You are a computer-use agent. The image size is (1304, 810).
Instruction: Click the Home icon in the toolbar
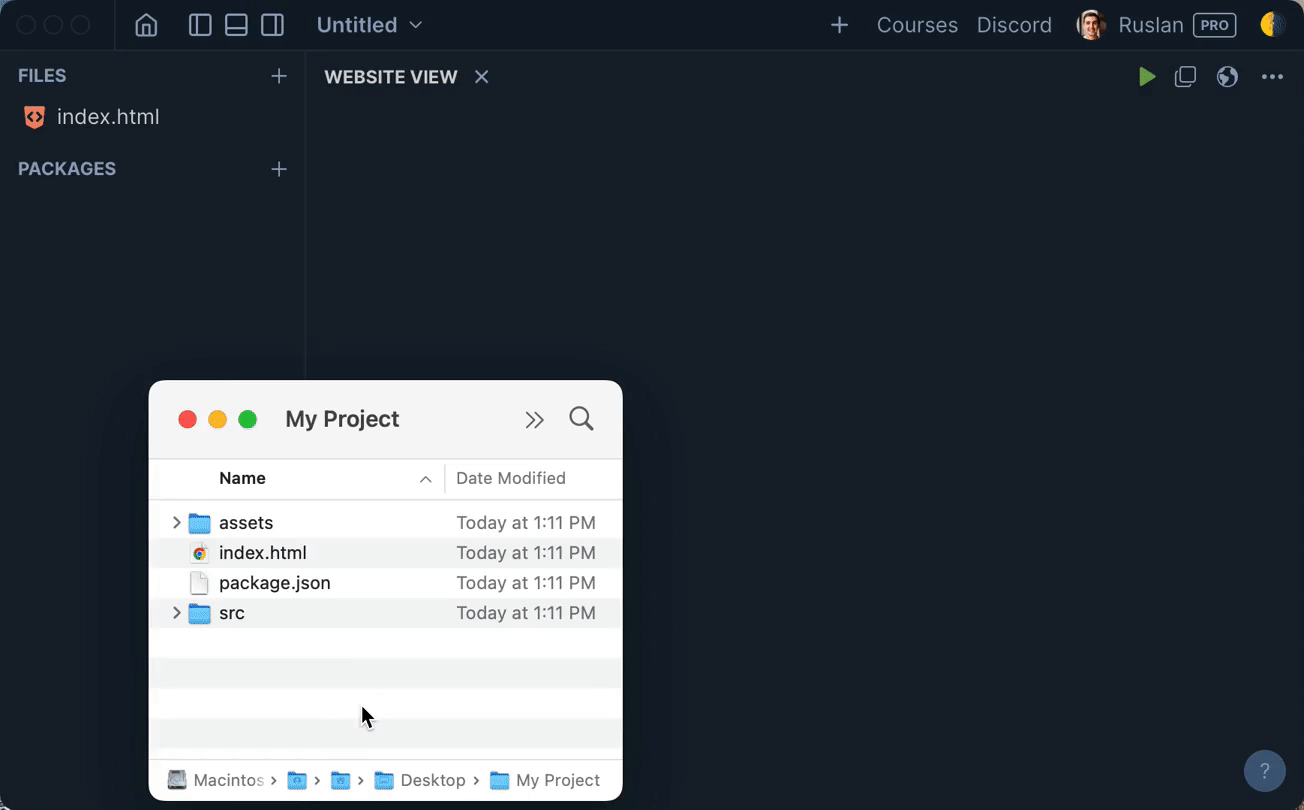[146, 25]
